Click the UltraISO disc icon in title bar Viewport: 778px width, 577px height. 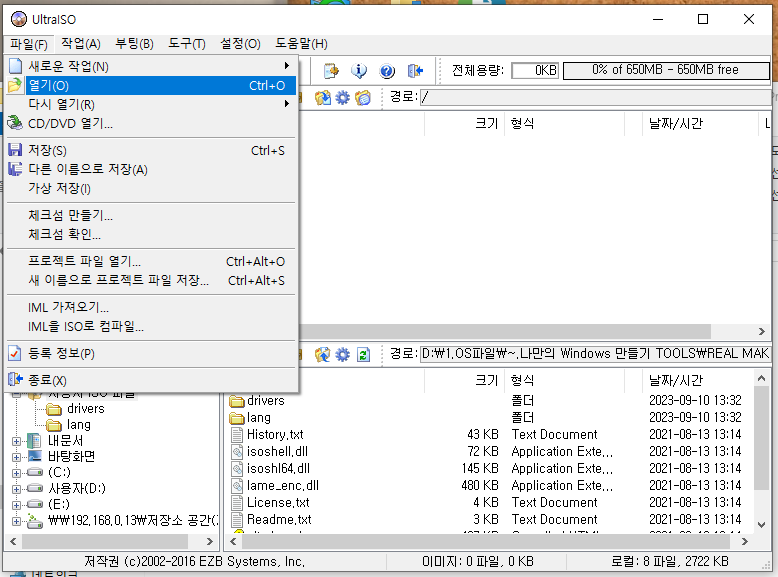[x=19, y=19]
